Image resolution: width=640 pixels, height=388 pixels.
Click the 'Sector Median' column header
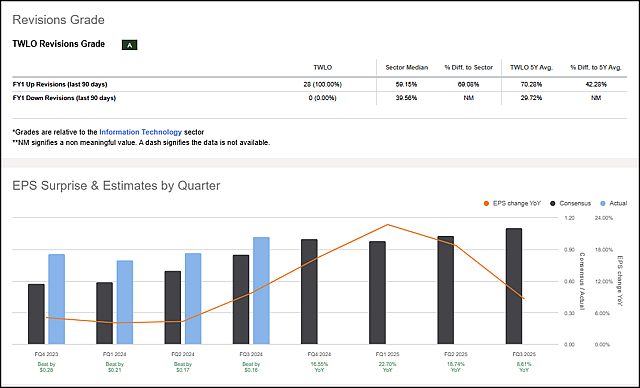tap(407, 67)
